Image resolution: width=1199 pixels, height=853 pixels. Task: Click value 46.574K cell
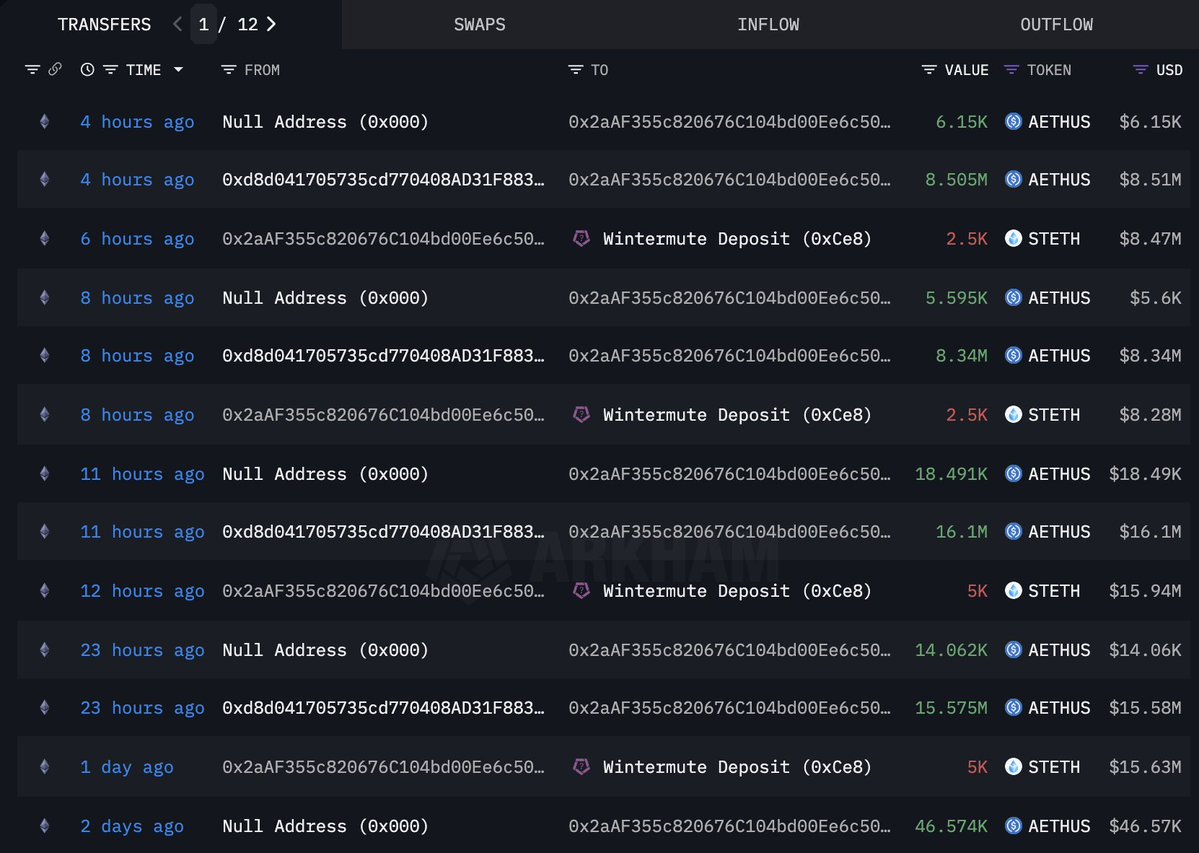point(951,826)
